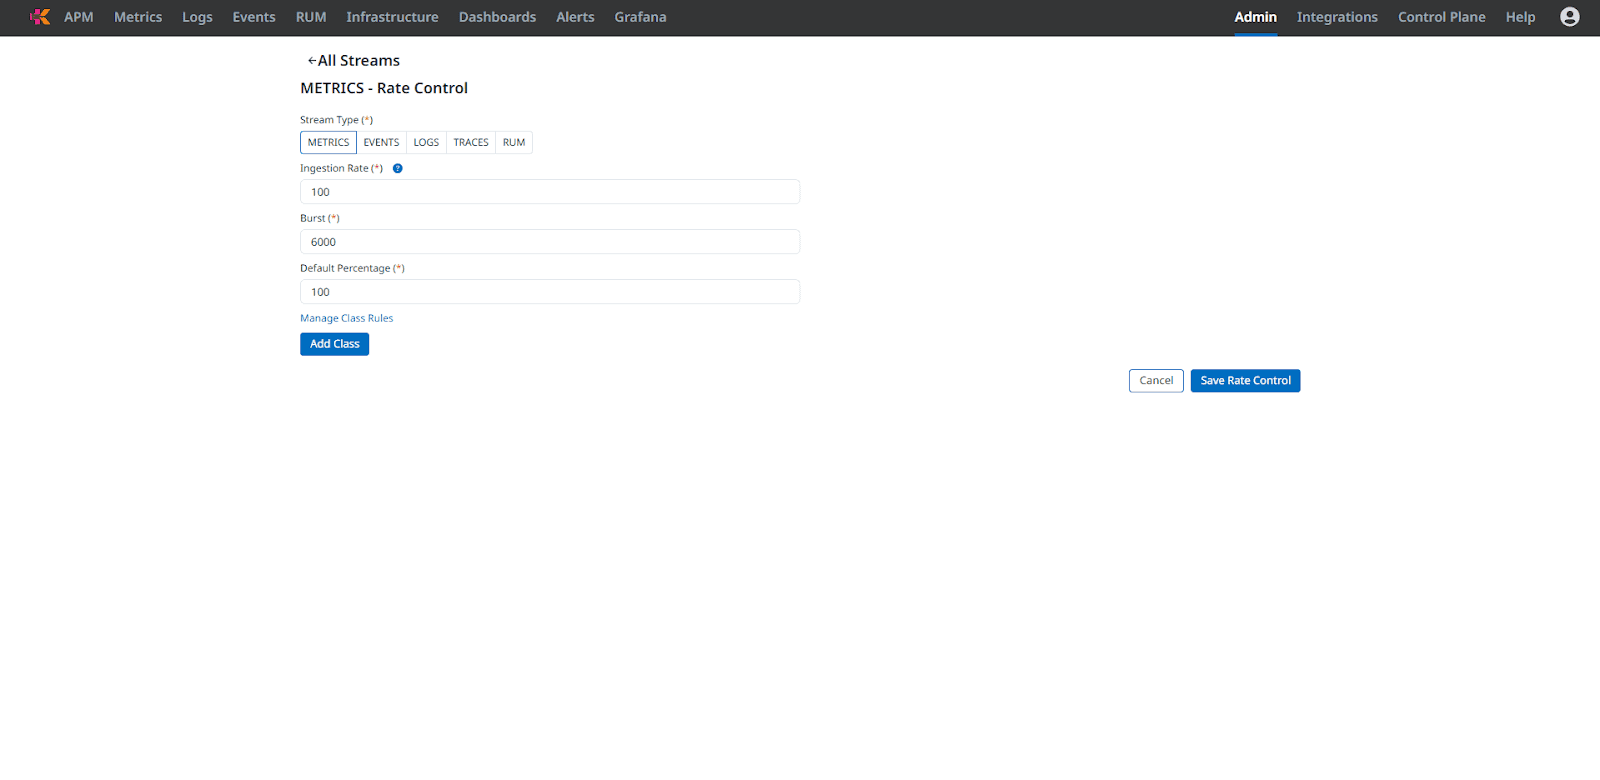The height and width of the screenshot is (780, 1600).
Task: Focus the Ingestion Rate input field
Action: (x=550, y=192)
